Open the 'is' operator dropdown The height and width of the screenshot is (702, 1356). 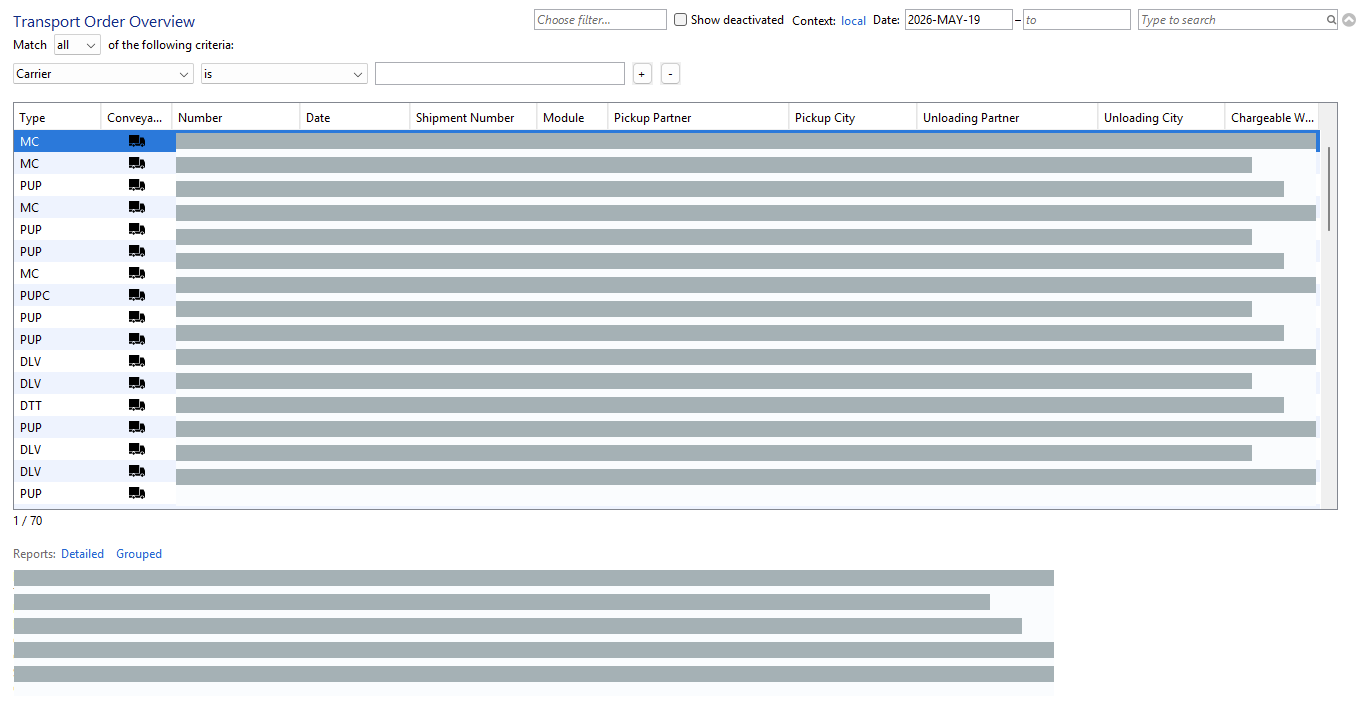(284, 74)
